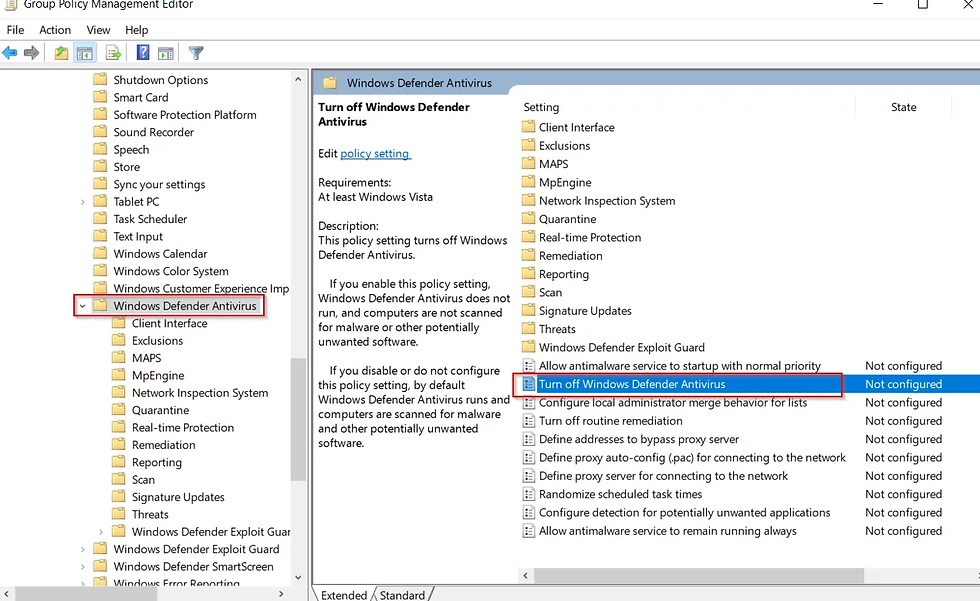The height and width of the screenshot is (601, 980).
Task: Click the State column header
Action: click(904, 107)
